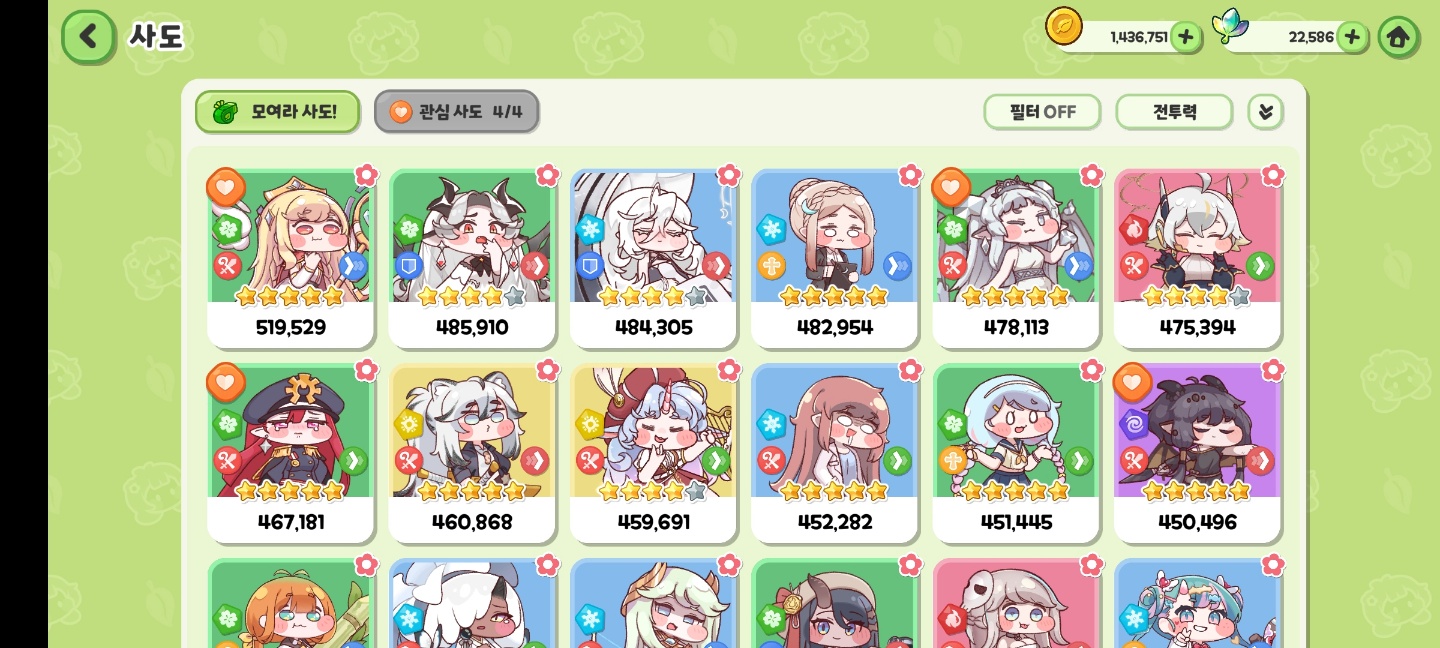The height and width of the screenshot is (648, 1440).
Task: Add gold coins with the plus icon
Action: 1185,37
